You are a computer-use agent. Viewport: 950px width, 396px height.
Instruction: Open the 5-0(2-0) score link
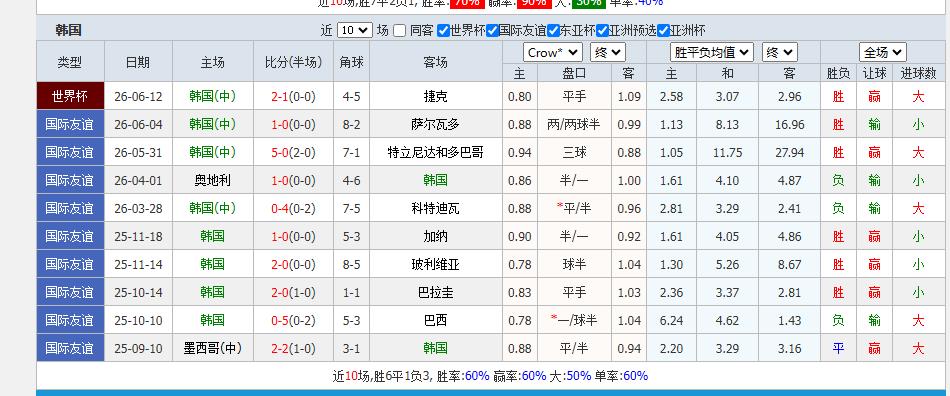coord(293,153)
